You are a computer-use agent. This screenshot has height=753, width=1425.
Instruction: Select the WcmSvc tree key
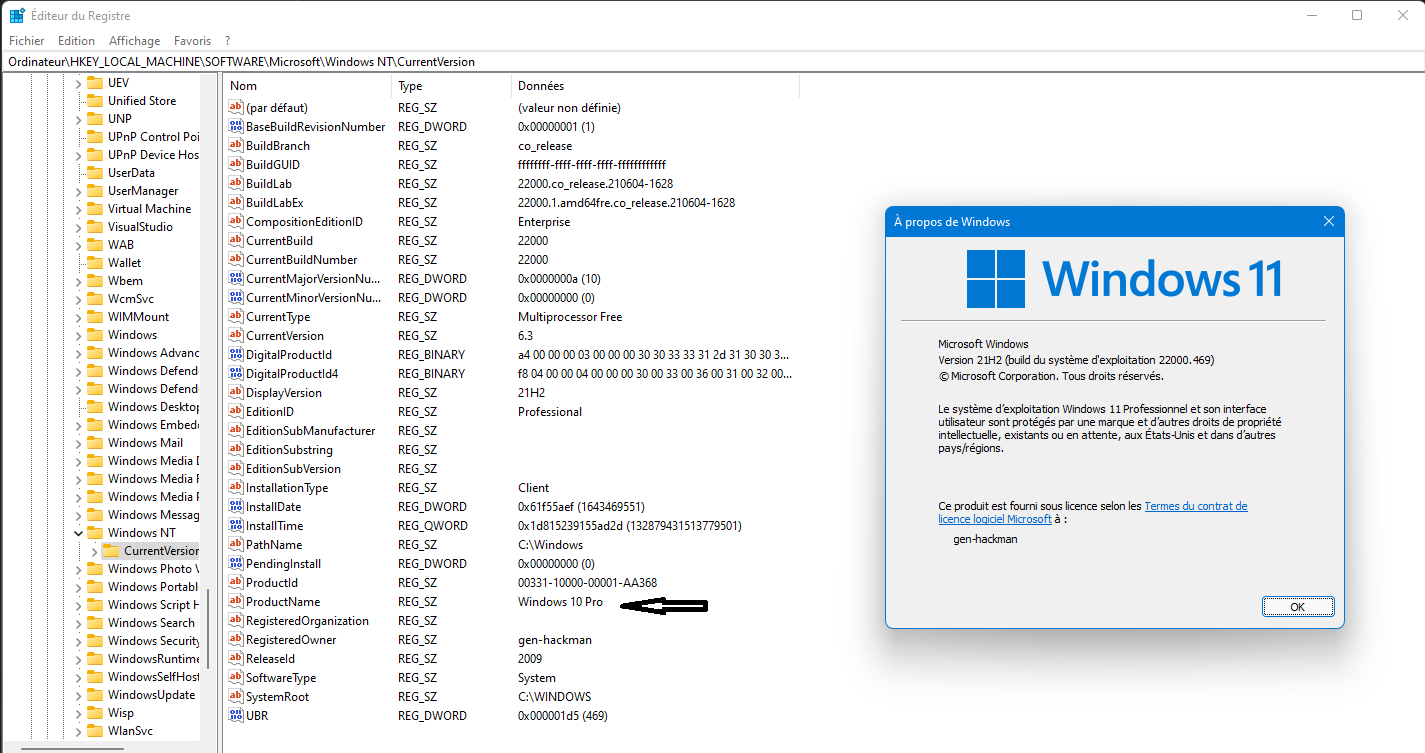[130, 299]
